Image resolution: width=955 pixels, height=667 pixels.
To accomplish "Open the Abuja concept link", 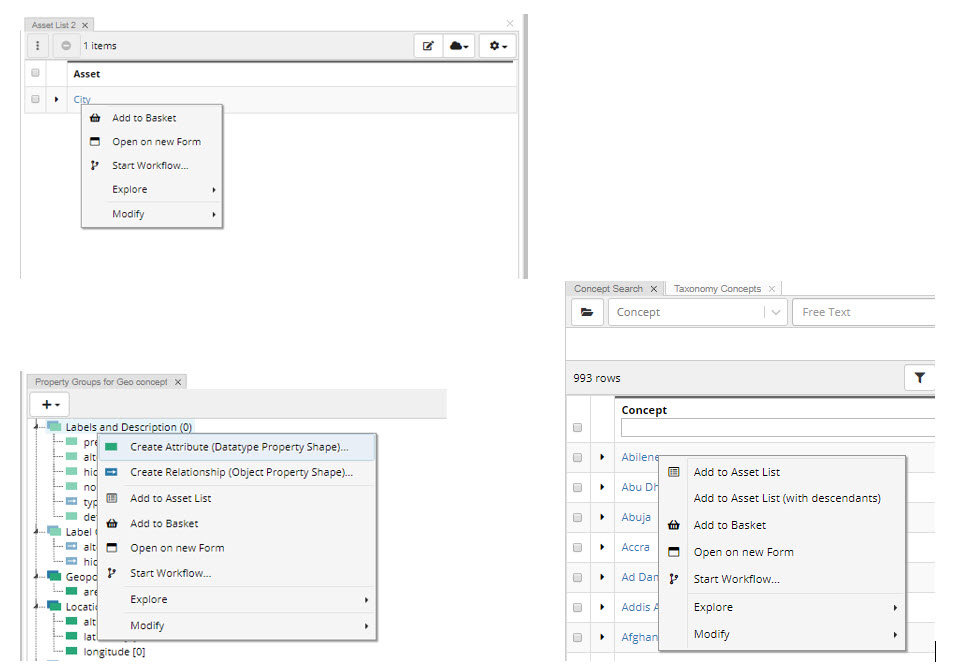I will [x=635, y=517].
